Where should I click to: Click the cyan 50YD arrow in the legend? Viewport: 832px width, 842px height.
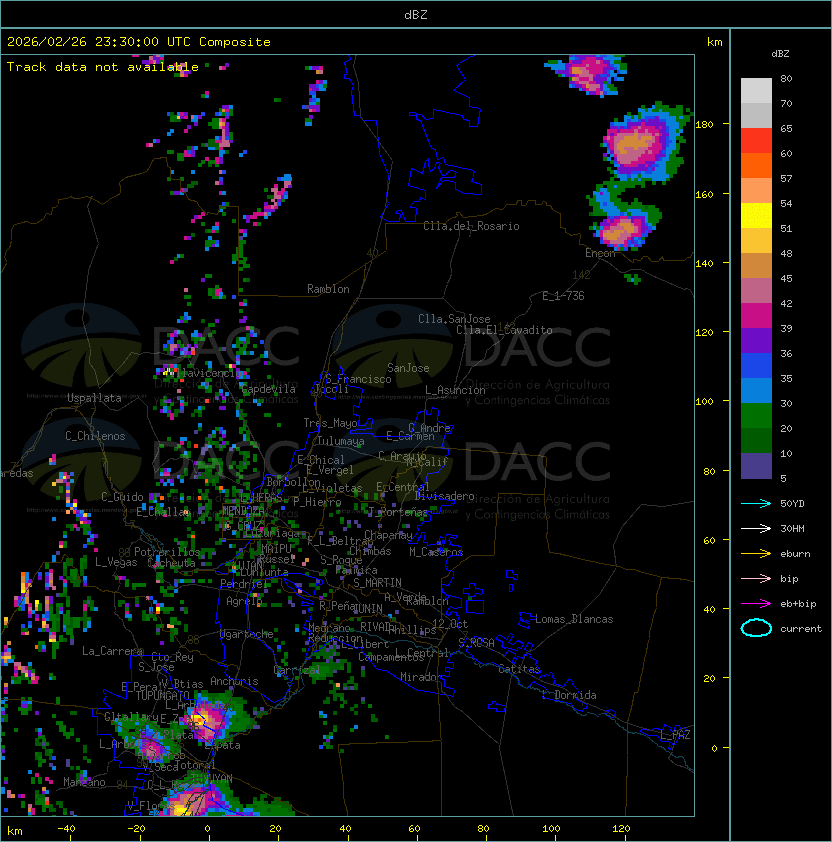click(756, 504)
